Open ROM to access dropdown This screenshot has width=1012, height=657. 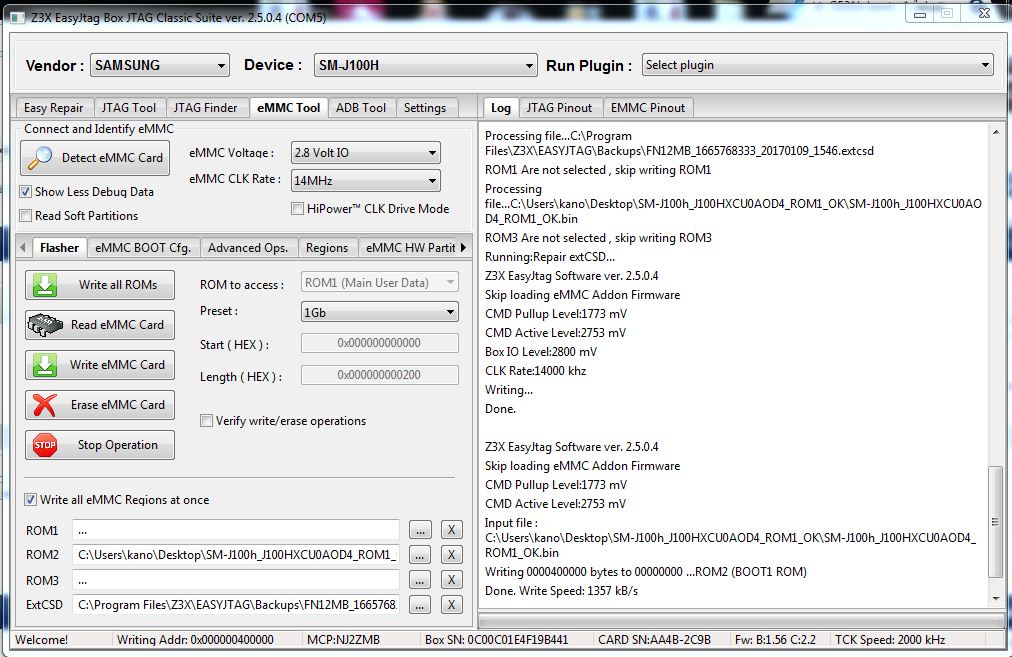(x=380, y=283)
